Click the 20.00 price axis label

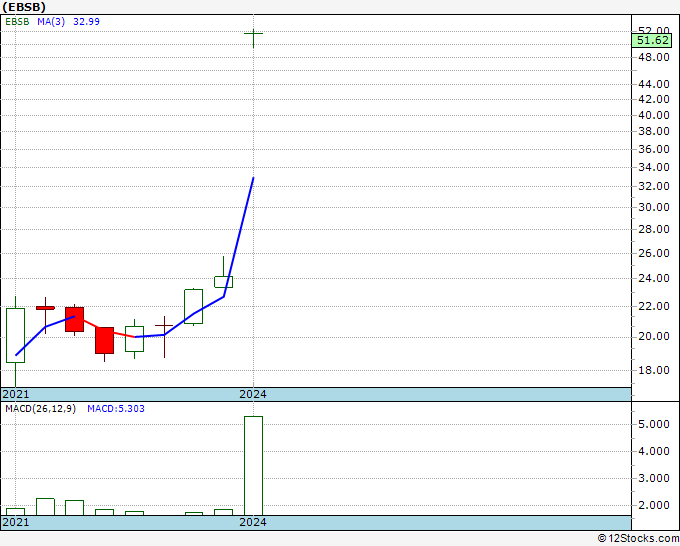[654, 337]
